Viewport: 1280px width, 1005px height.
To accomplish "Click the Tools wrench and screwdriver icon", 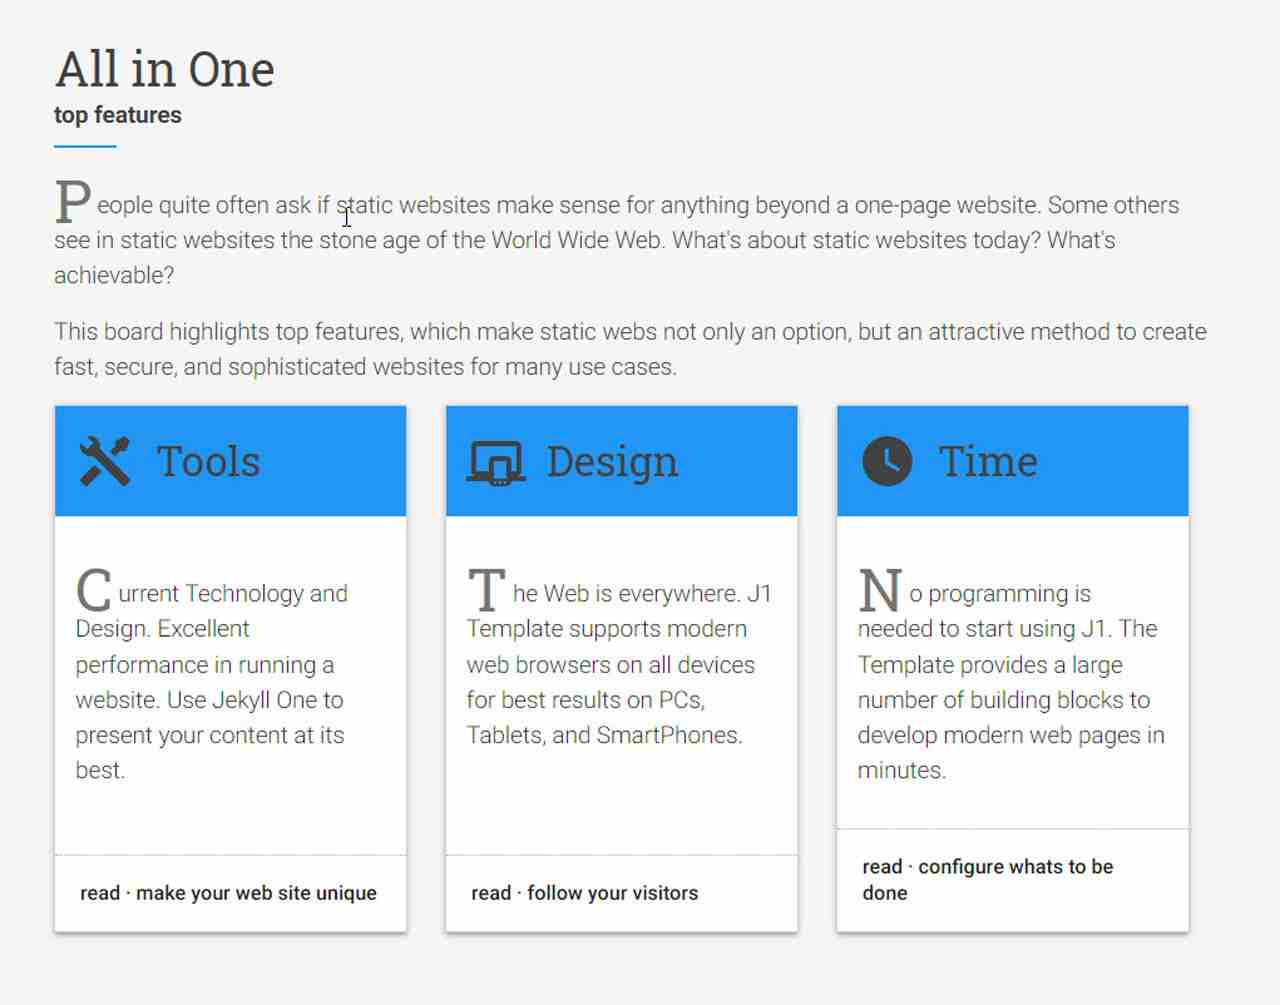I will 105,461.
